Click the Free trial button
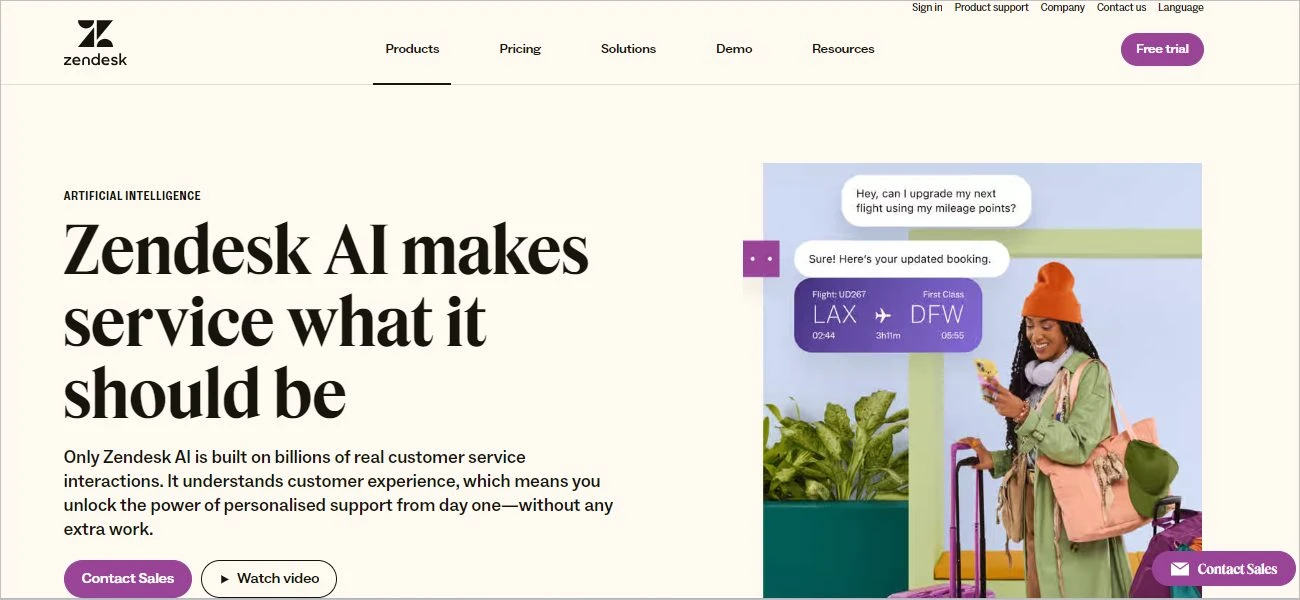 [1162, 49]
